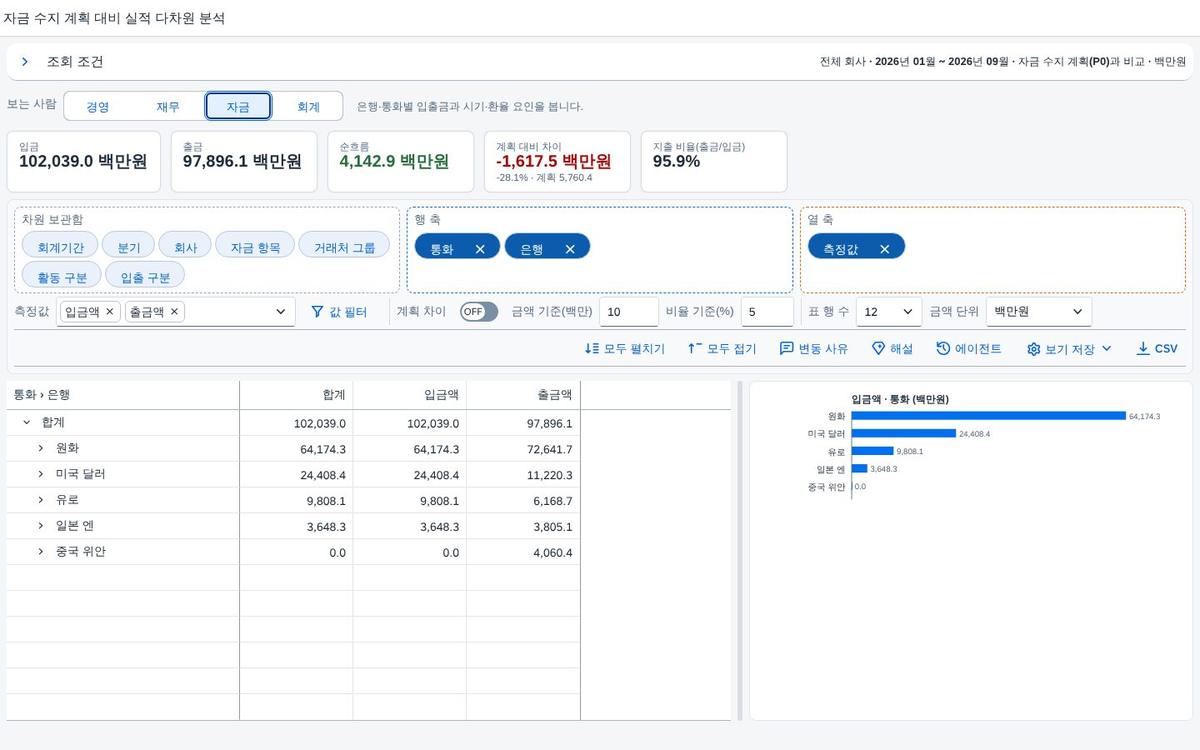Click the 출금 97,896.1 백만원 KPI card

coord(243,161)
